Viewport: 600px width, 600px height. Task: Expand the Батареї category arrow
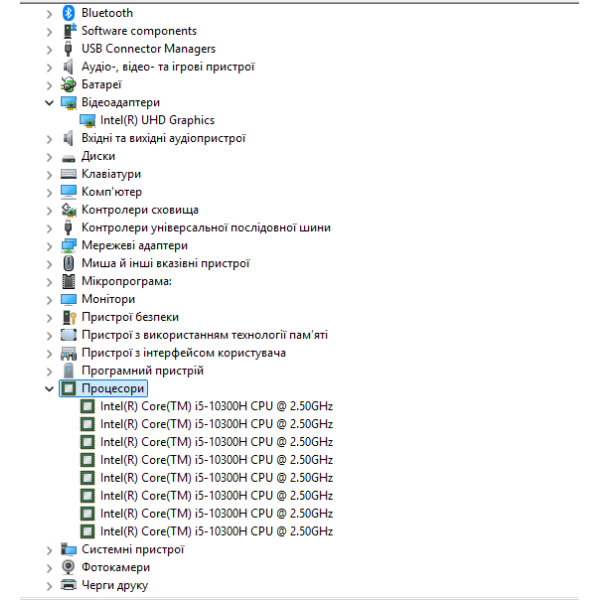coord(49,86)
